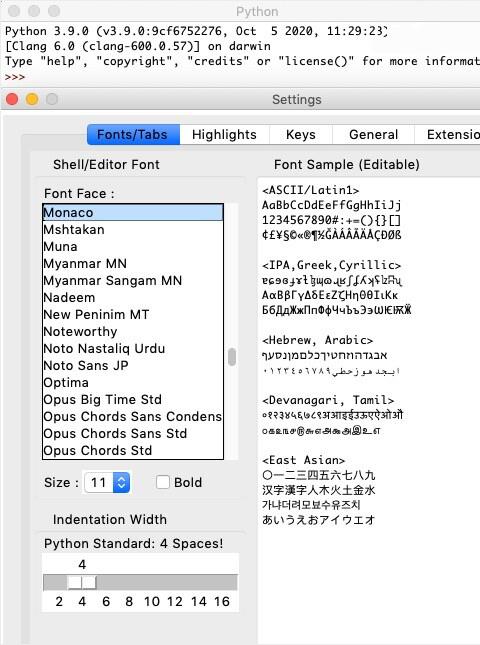Click the IPA,Greek,Cyrillic sample heading

[x=332, y=265]
